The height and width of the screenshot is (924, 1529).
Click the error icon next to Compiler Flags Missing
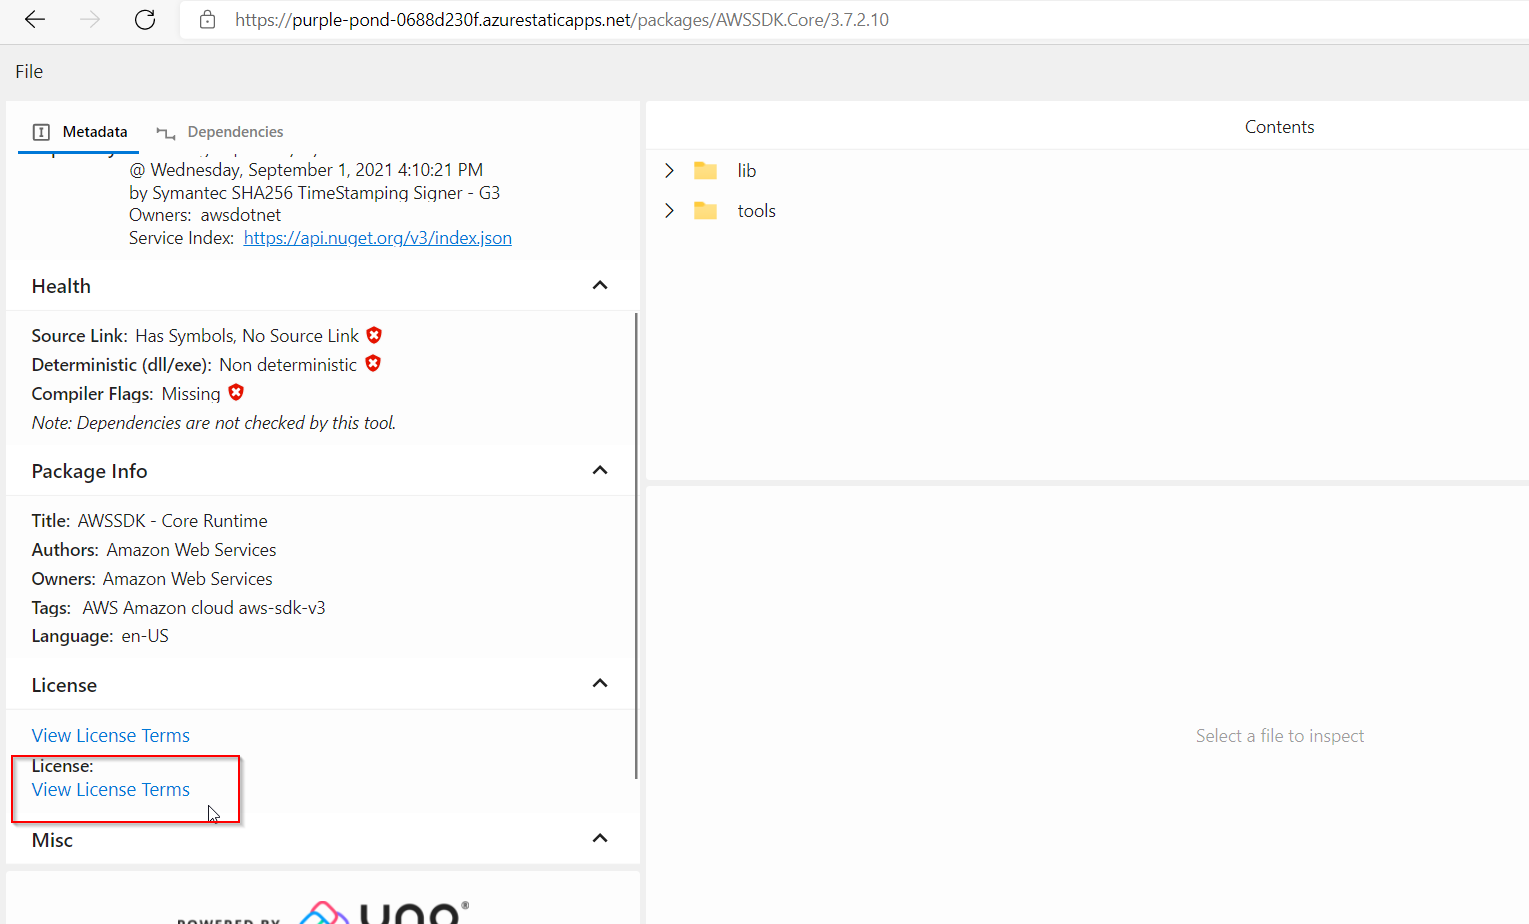235,392
